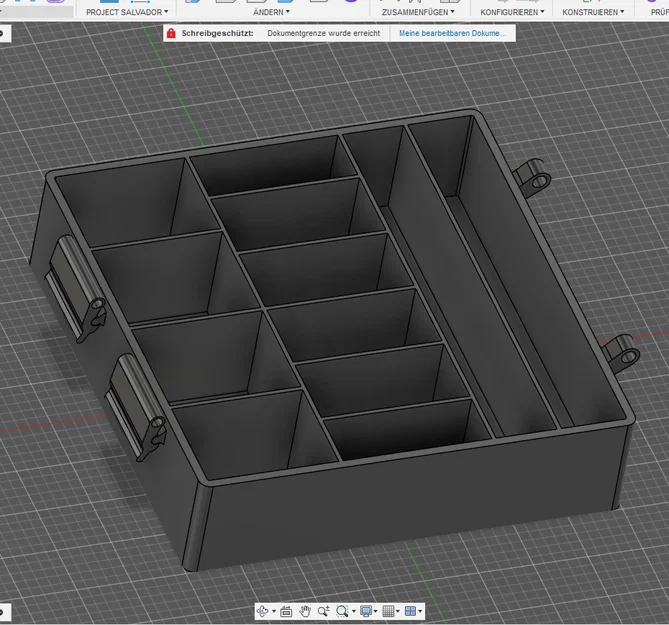Open the PROJECT SALVADOR menu
Screen dimensions: 669x625
tap(127, 12)
